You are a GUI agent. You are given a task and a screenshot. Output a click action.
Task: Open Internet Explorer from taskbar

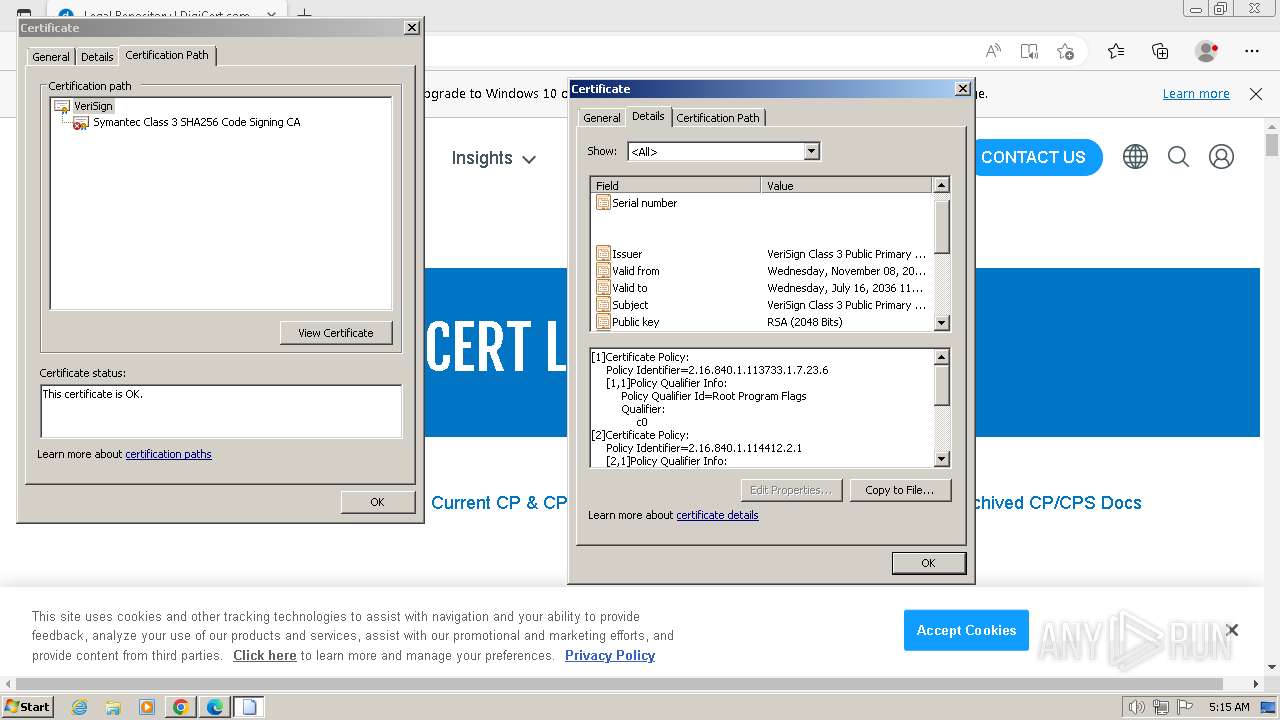pyautogui.click(x=79, y=707)
